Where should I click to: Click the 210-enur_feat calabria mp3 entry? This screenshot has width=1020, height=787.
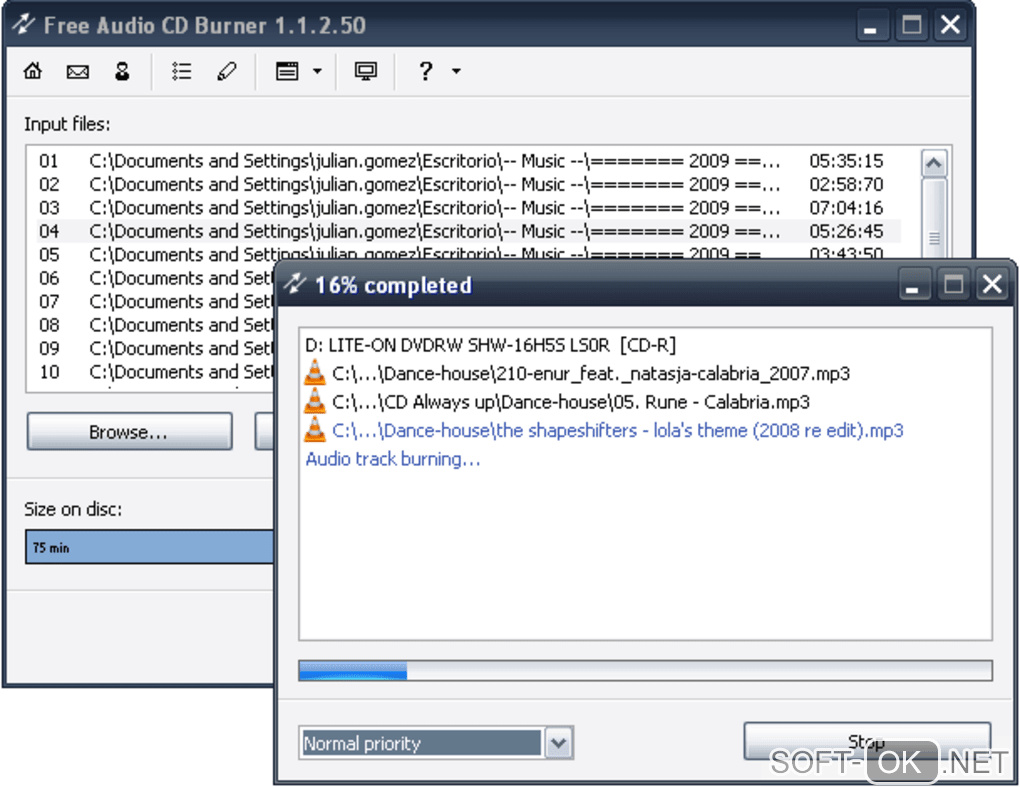click(591, 373)
